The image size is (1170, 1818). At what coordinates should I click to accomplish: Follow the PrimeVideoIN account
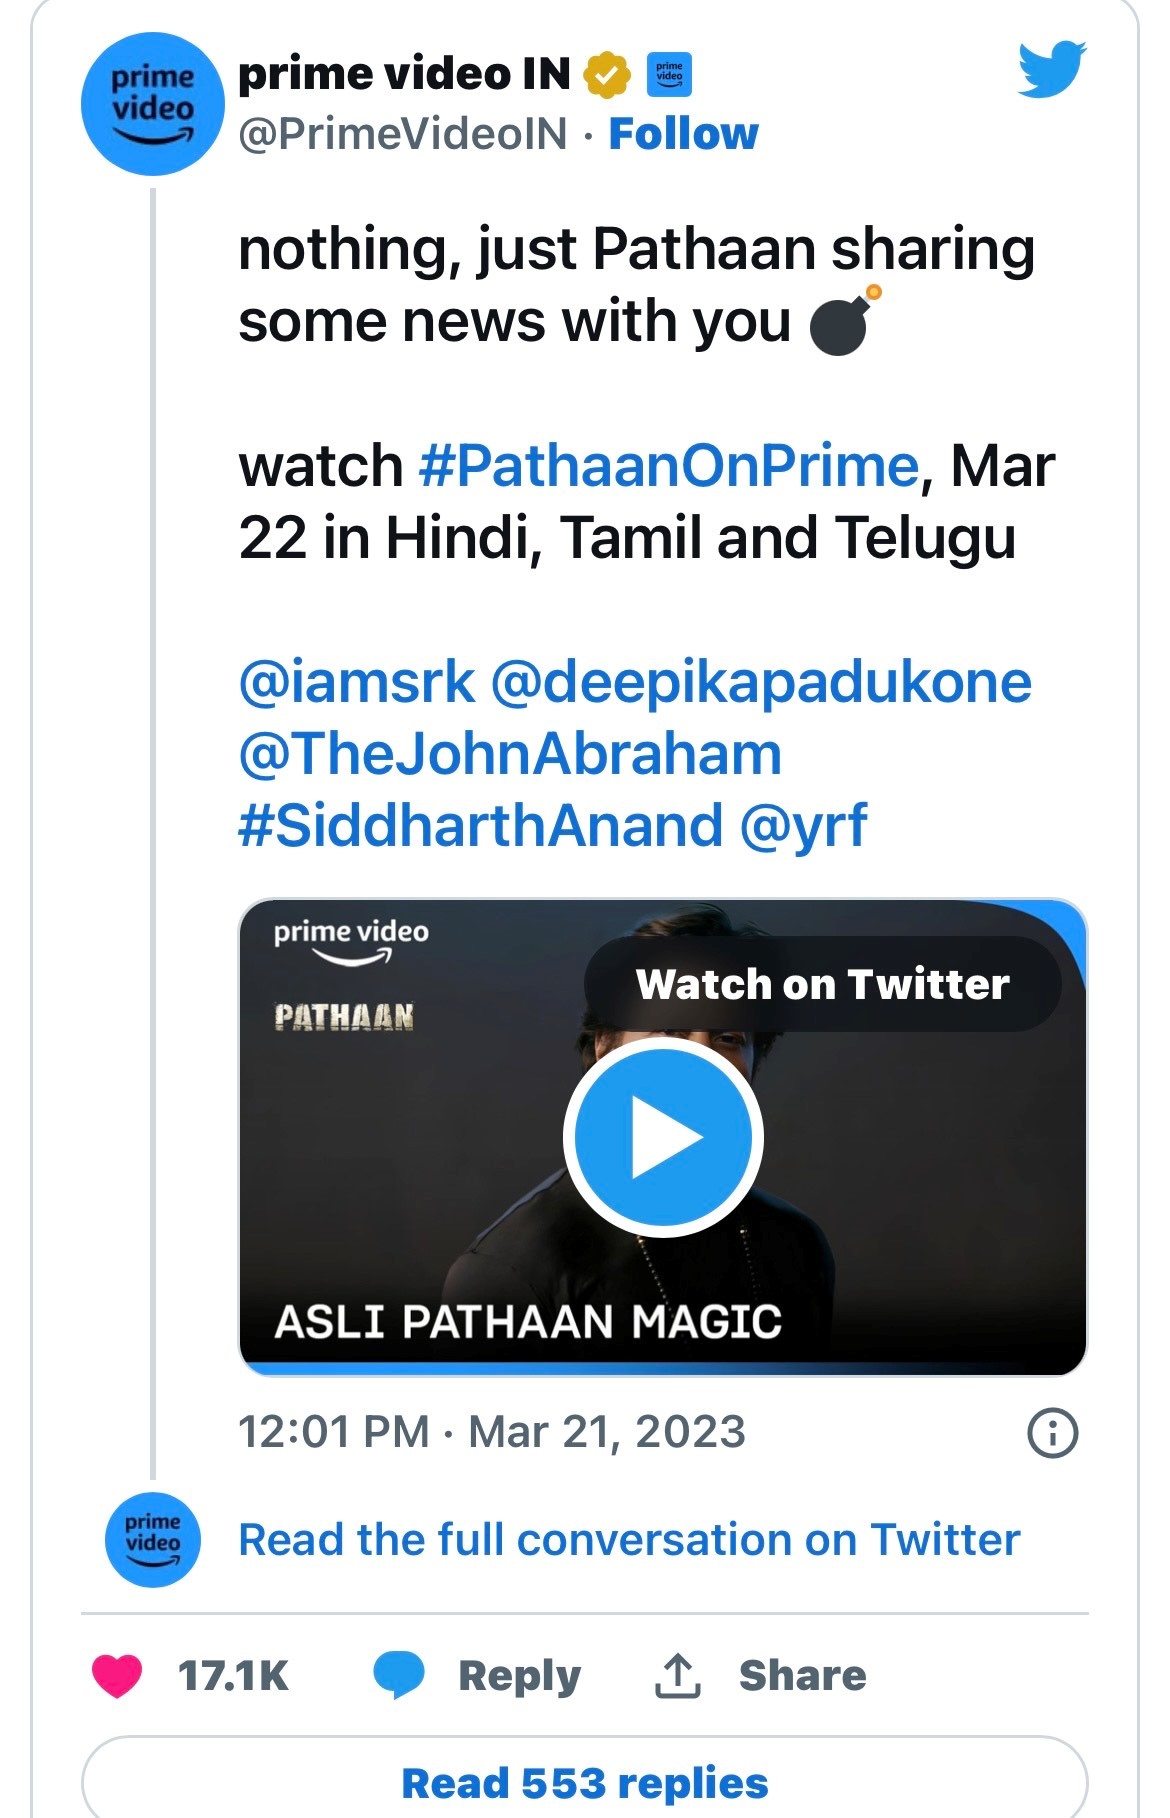(683, 134)
